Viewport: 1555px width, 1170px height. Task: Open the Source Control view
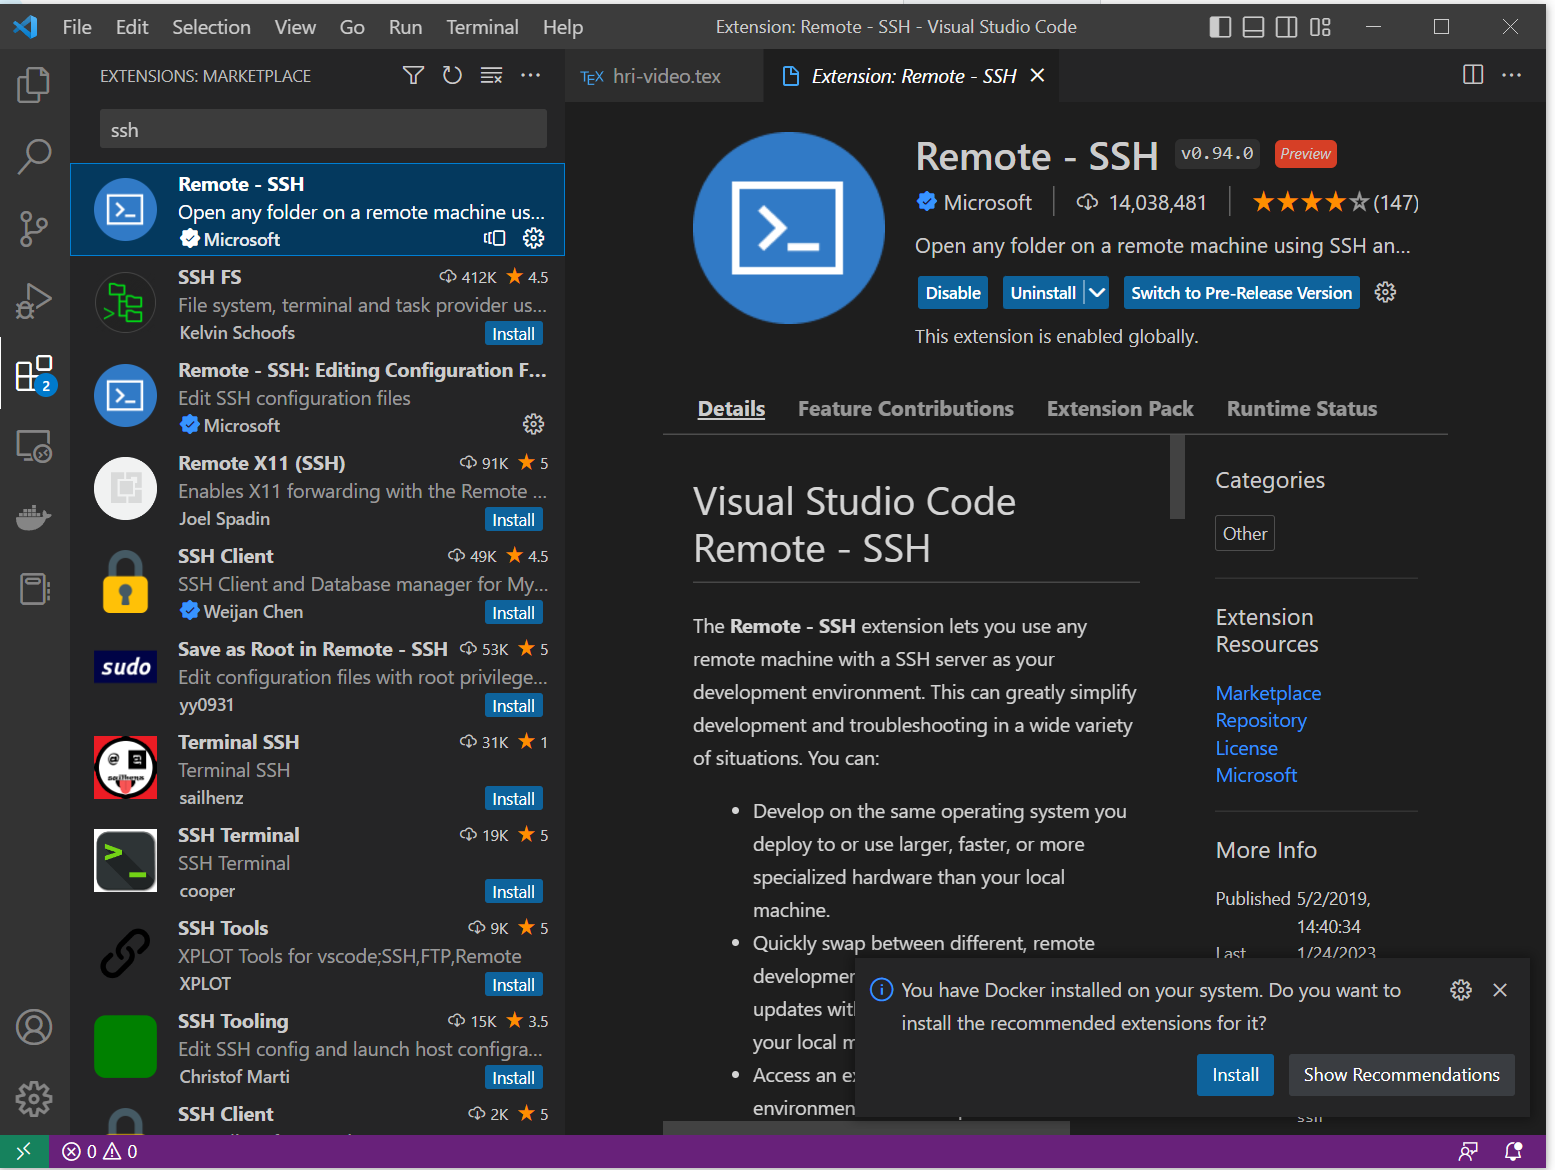(34, 229)
